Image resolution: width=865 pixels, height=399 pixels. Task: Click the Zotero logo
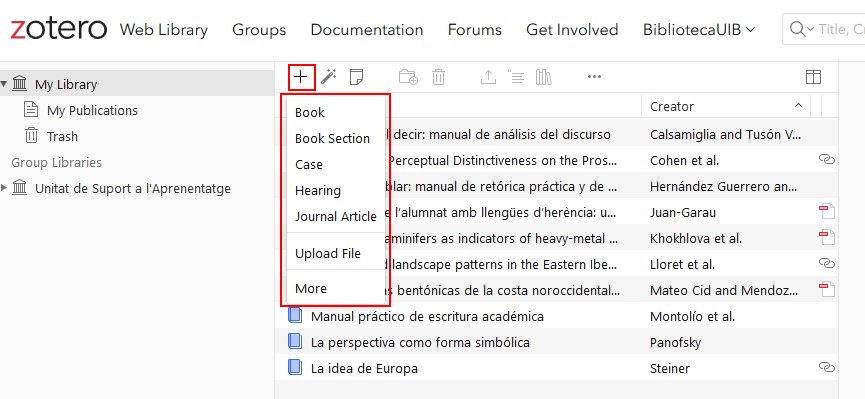(x=58, y=29)
